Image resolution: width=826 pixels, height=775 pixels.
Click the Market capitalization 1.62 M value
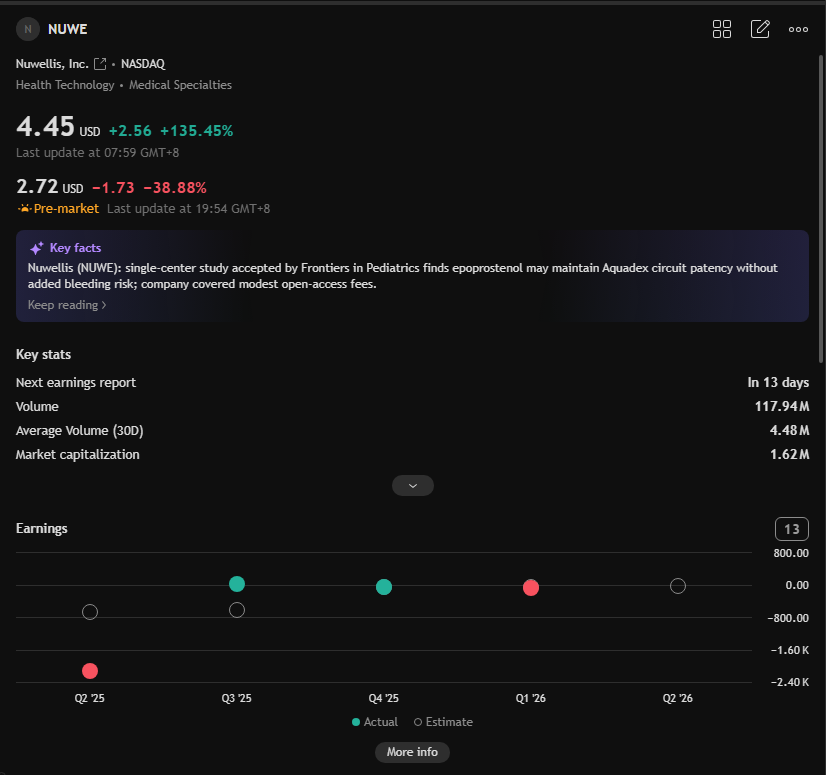pyautogui.click(x=789, y=455)
